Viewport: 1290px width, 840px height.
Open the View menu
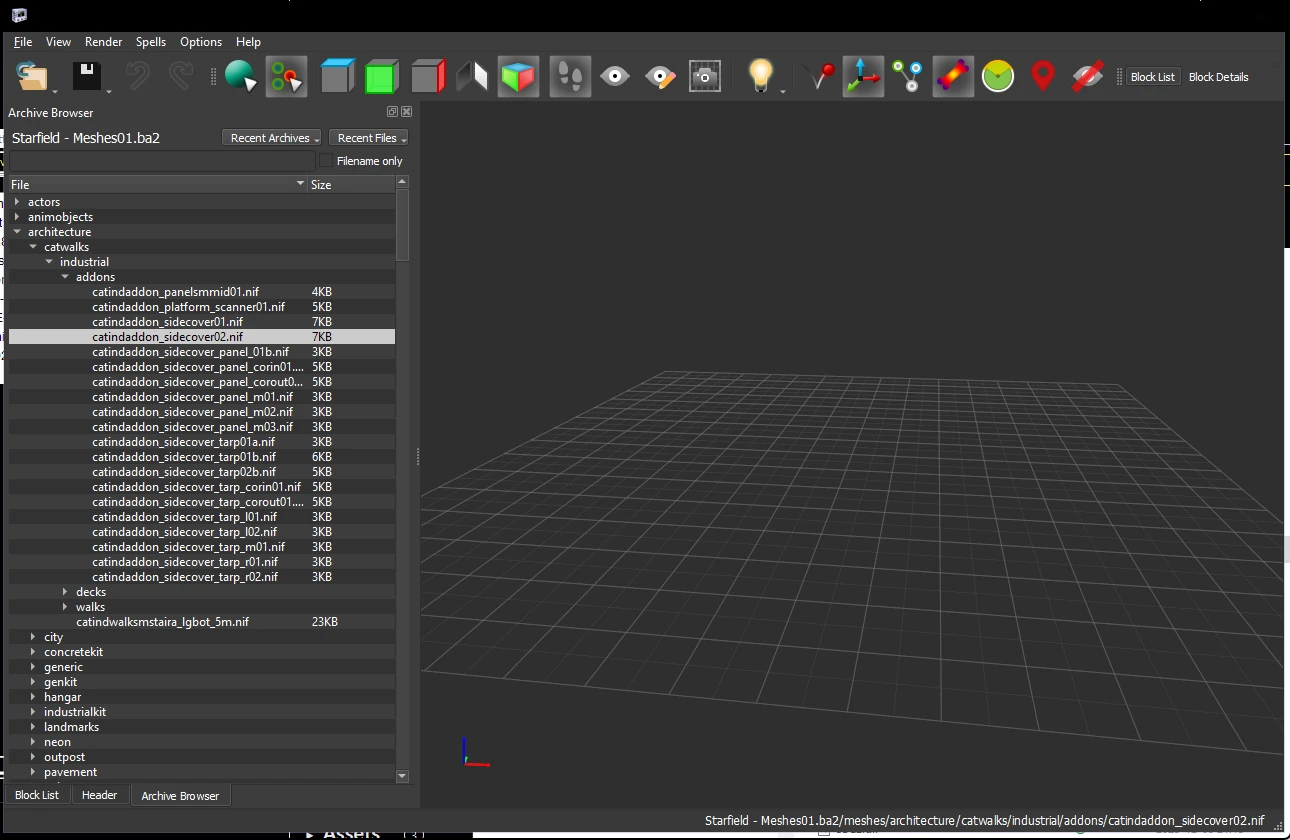coord(58,42)
